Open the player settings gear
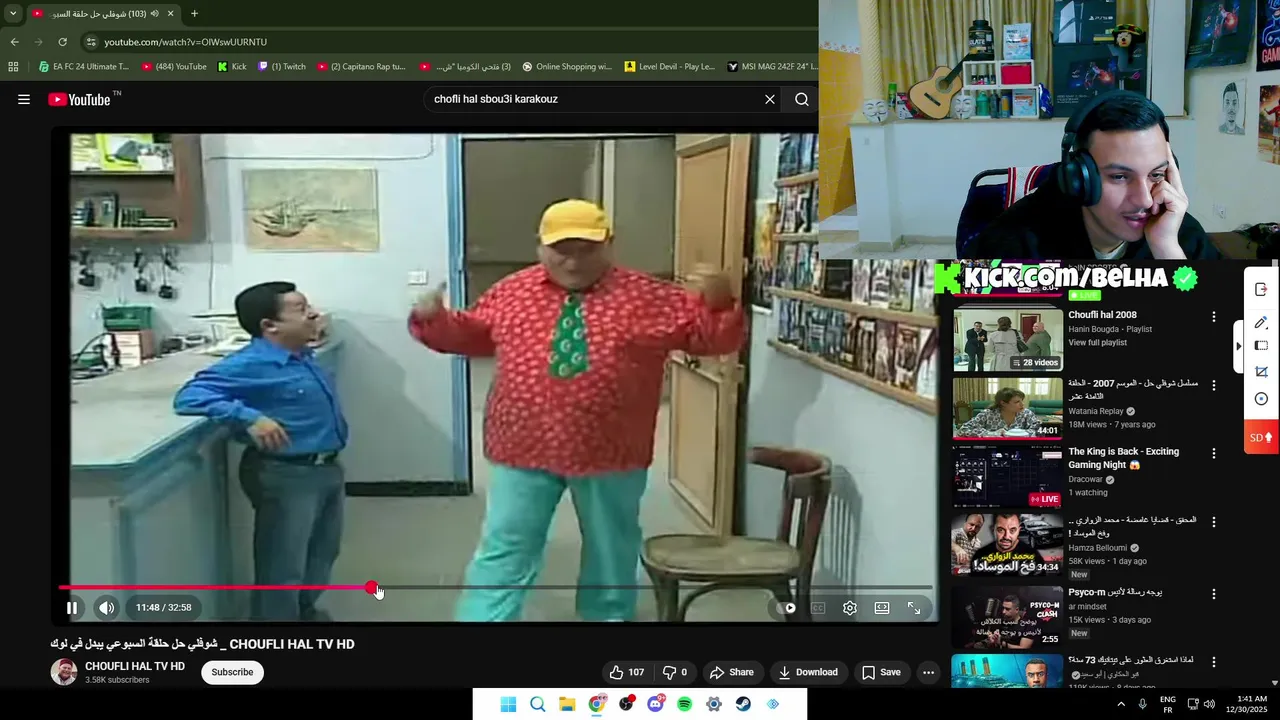Screen dimensions: 1280x720 click(850, 607)
